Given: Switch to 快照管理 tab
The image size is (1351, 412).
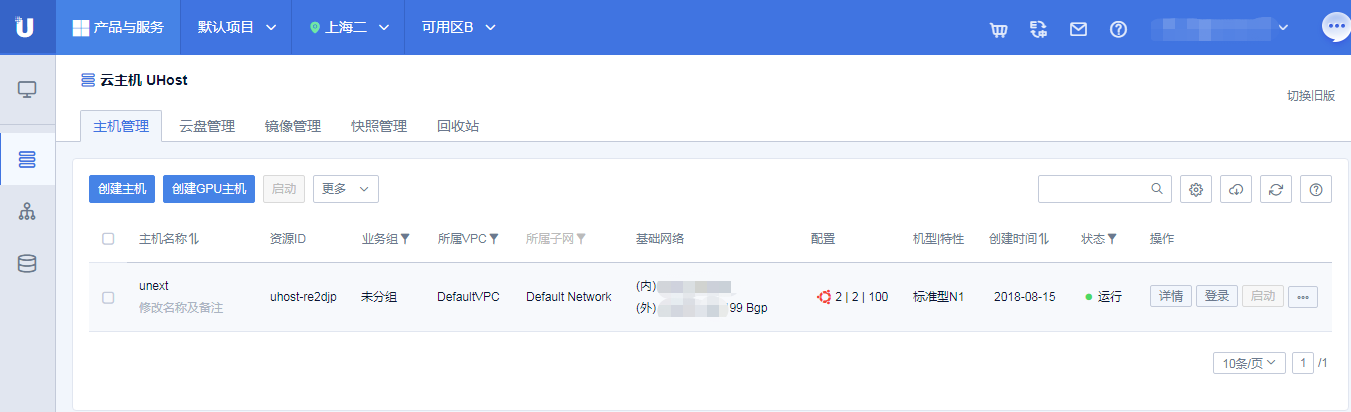Looking at the screenshot, I should click(x=379, y=126).
